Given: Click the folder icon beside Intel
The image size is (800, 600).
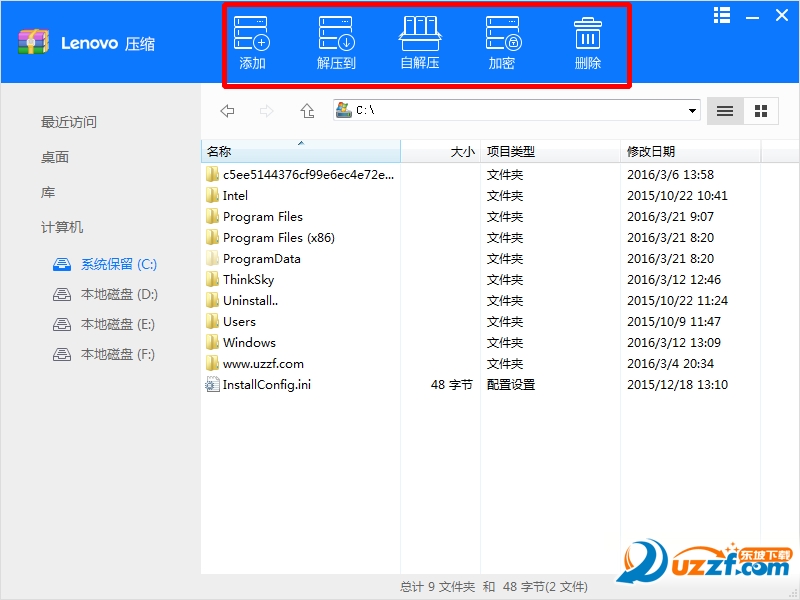Looking at the screenshot, I should 212,195.
